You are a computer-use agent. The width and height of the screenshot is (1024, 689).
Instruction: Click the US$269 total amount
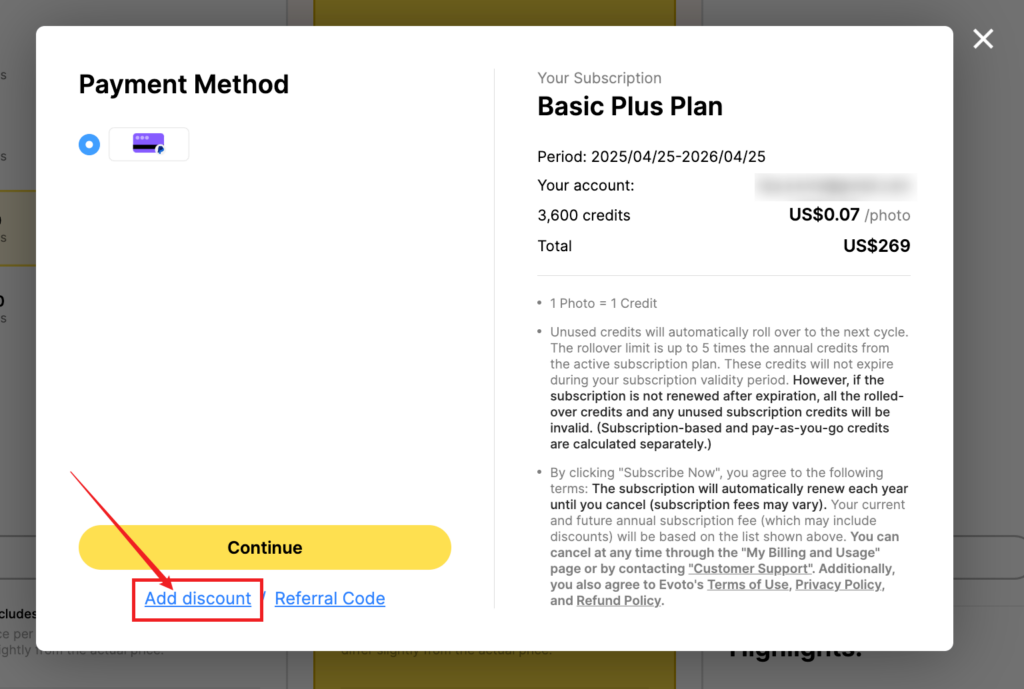pos(876,246)
